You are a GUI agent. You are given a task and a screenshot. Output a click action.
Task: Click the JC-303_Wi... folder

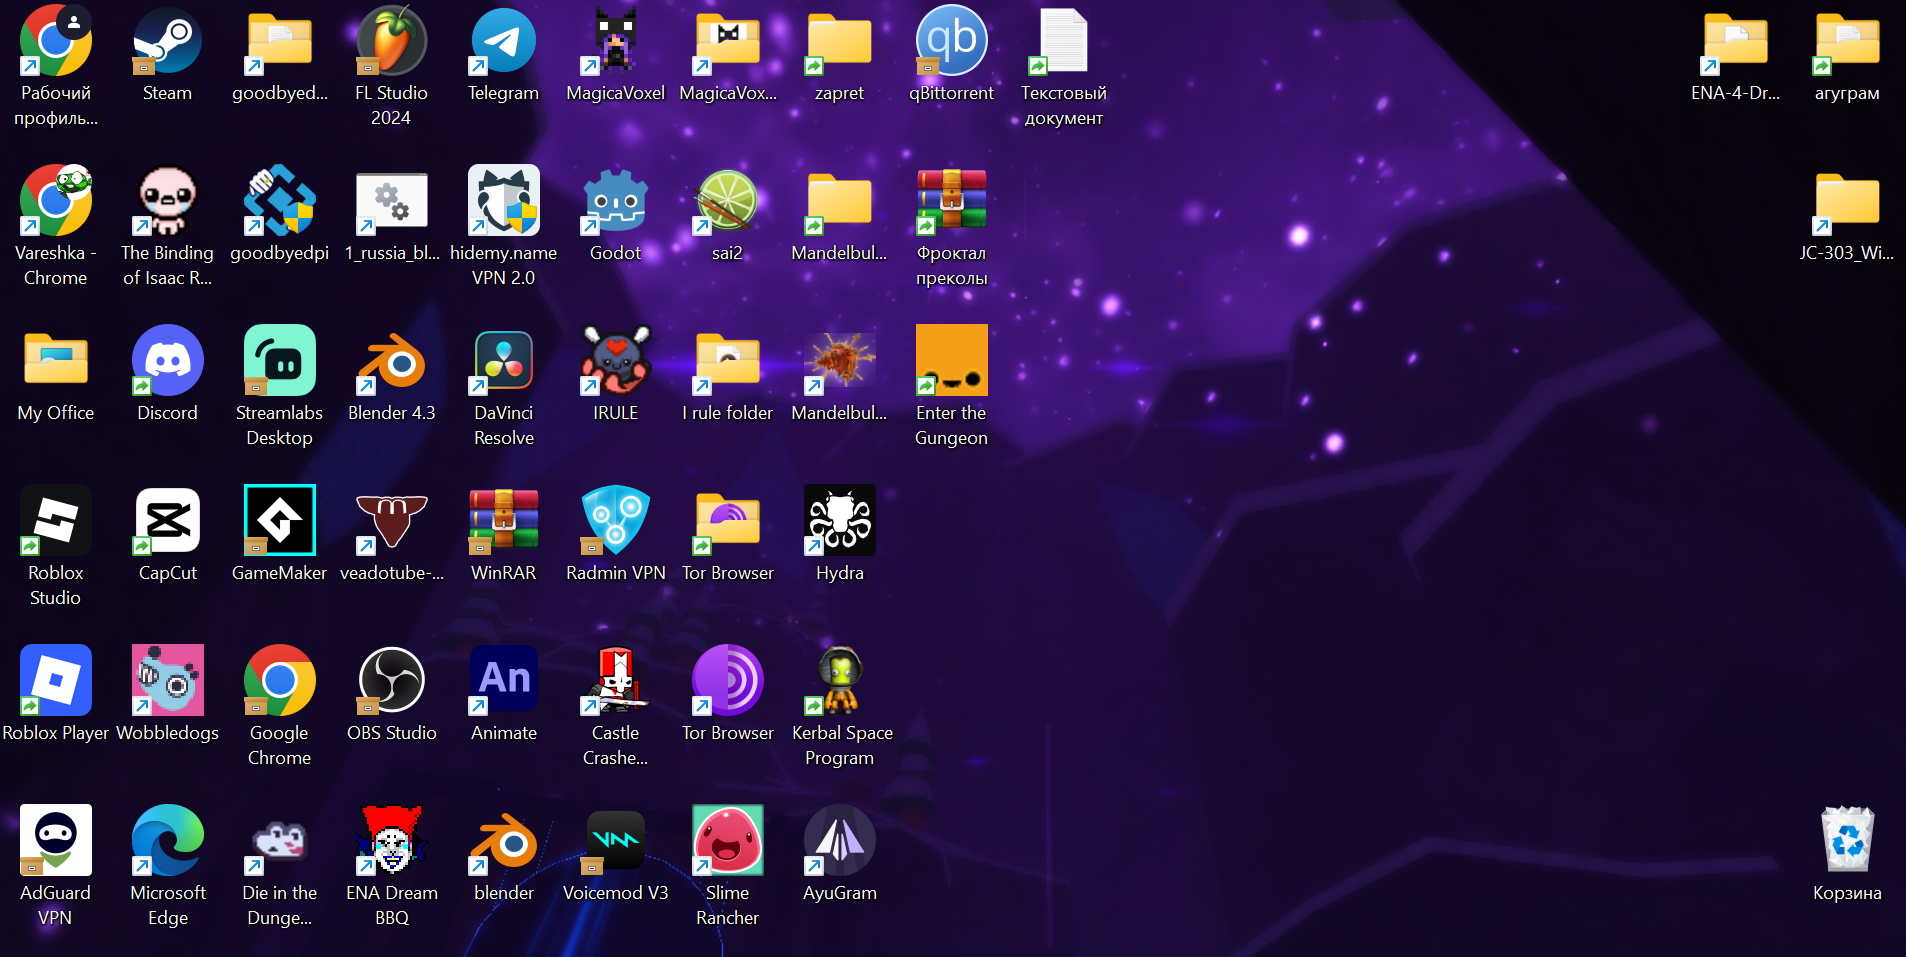(1847, 201)
